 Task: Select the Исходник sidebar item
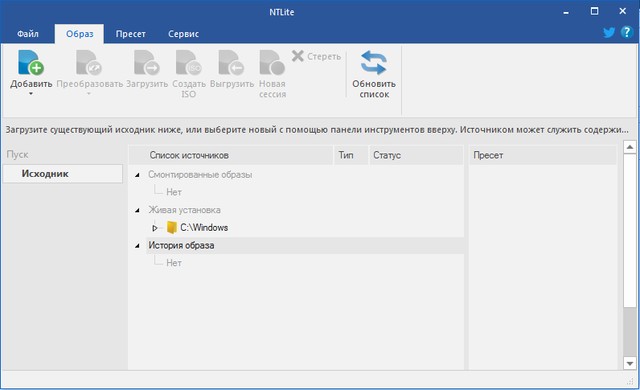pos(63,174)
